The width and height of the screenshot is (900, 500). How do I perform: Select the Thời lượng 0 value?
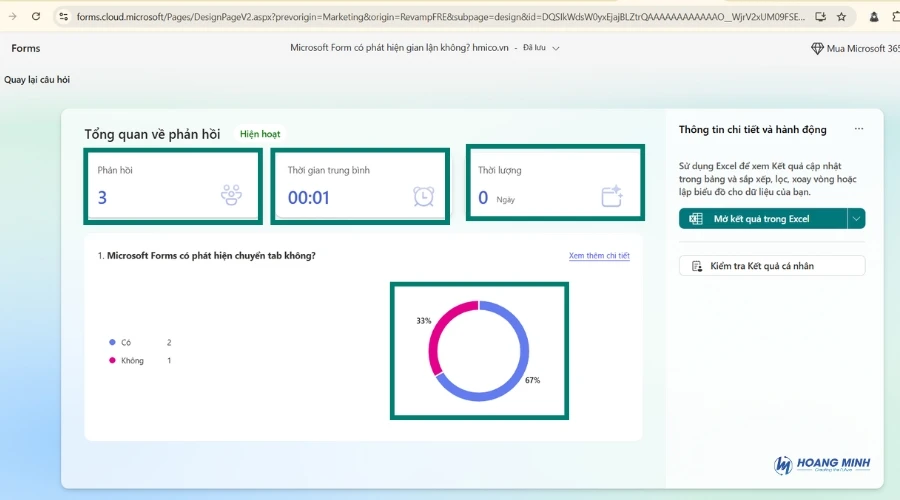pos(483,197)
